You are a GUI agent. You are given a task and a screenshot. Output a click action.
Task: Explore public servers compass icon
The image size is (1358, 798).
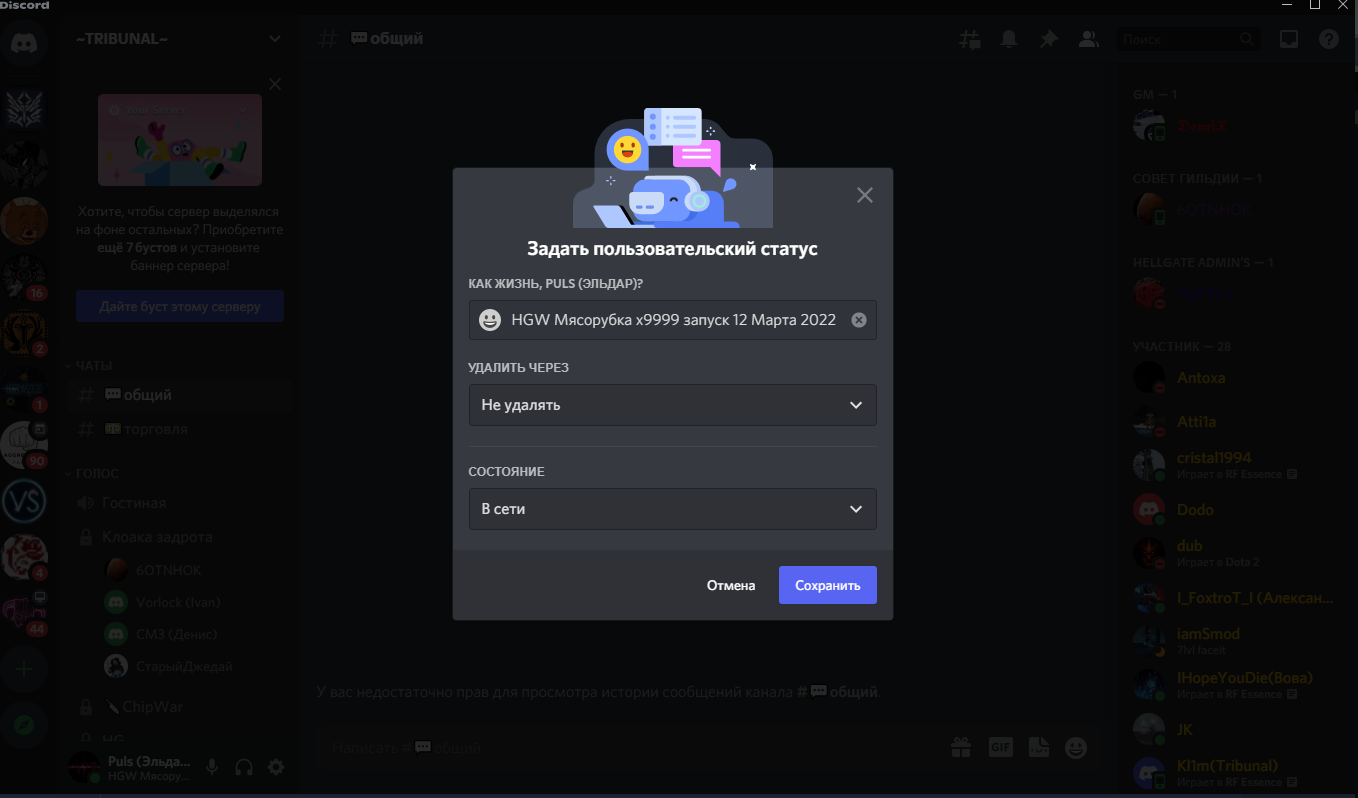pos(24,726)
